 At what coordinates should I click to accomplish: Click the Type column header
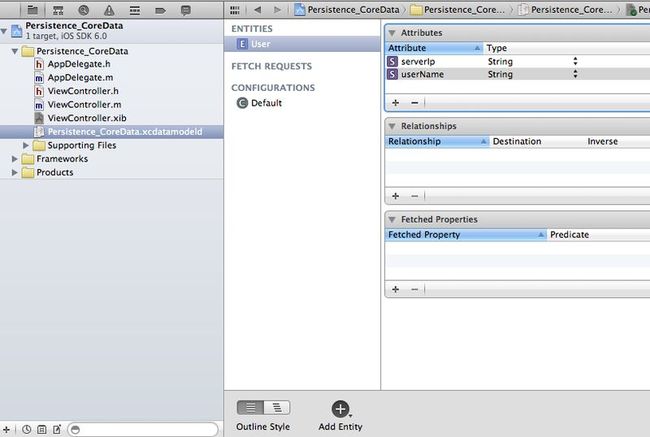pyautogui.click(x=566, y=48)
